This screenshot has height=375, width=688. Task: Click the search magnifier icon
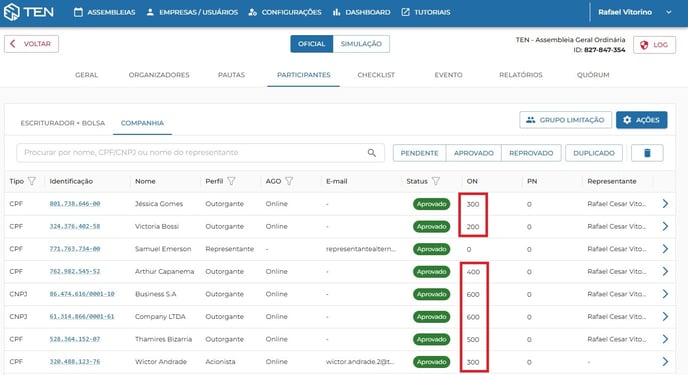coord(372,153)
